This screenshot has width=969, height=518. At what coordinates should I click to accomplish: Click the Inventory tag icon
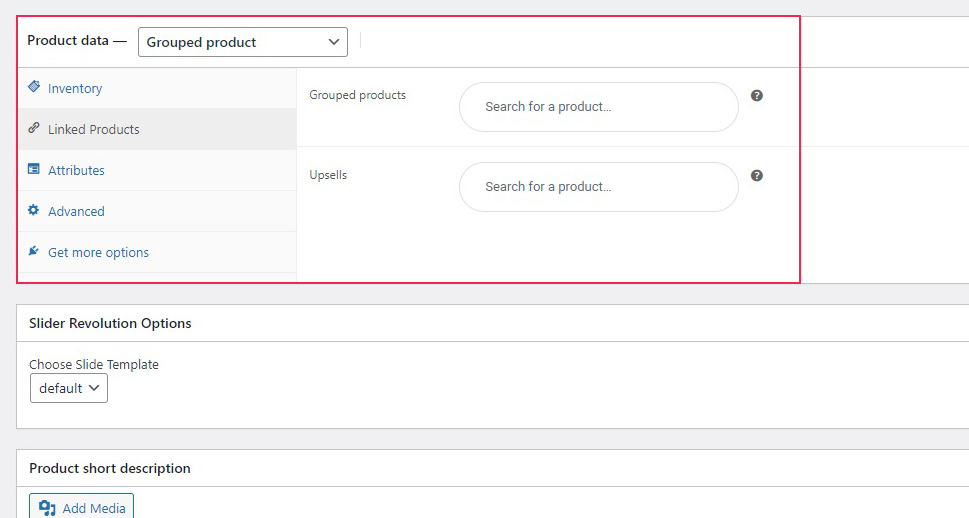[34, 87]
